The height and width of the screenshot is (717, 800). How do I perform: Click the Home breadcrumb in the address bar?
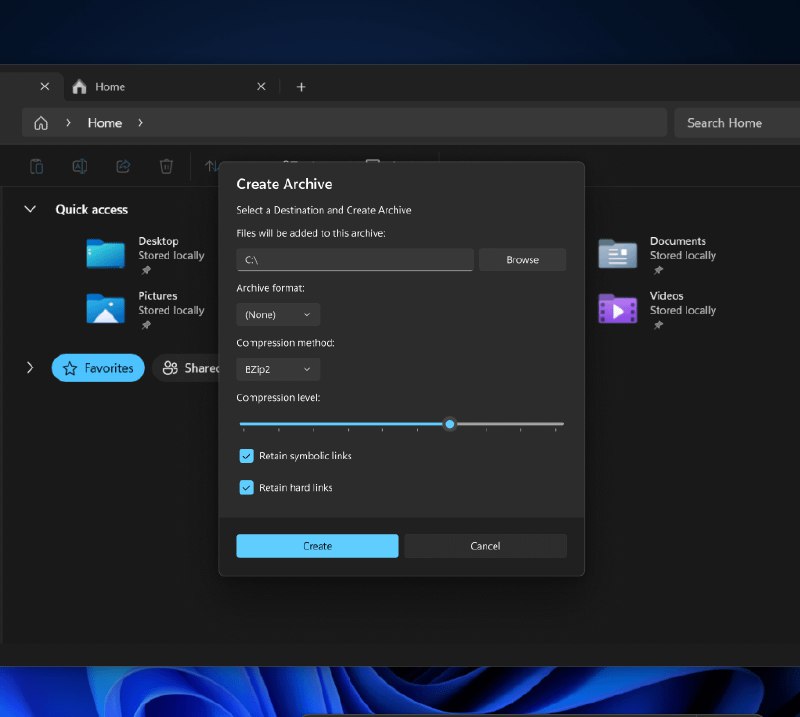[105, 123]
